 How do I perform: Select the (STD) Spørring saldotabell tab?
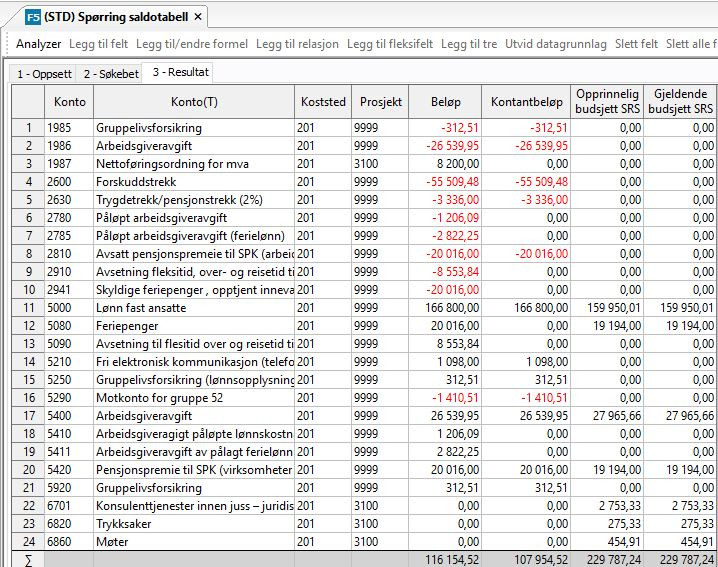coord(116,17)
